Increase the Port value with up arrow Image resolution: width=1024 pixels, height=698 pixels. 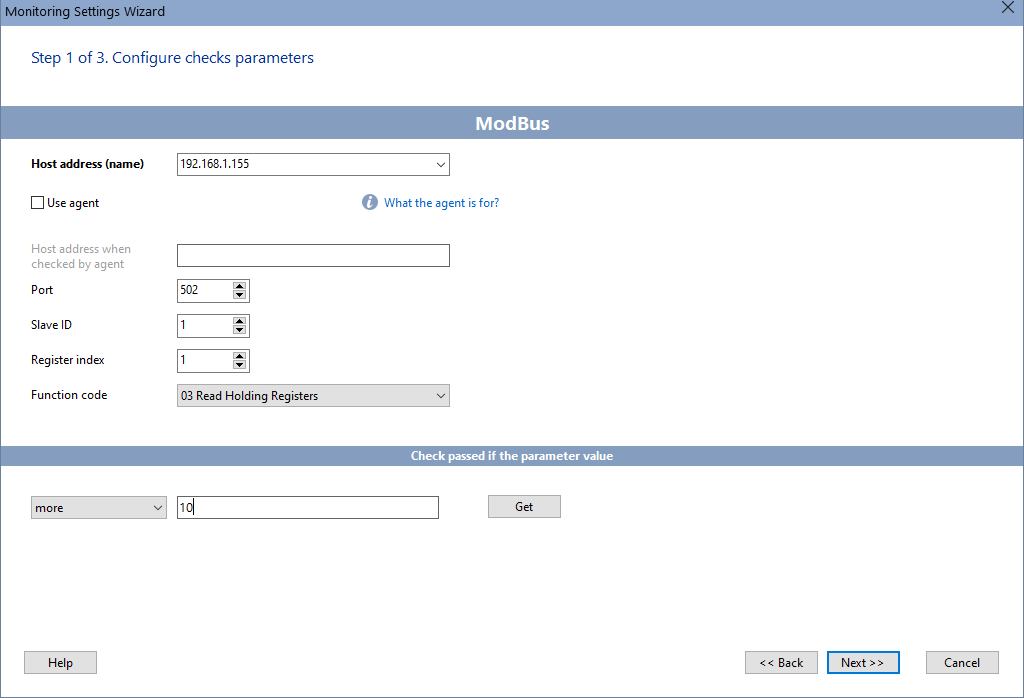[240, 286]
